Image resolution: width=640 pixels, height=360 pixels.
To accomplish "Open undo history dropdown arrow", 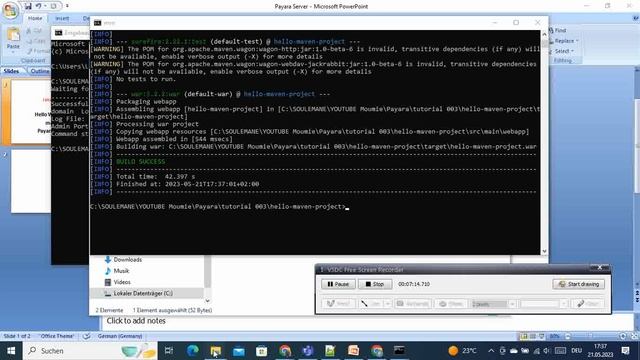I will pos(45,6).
